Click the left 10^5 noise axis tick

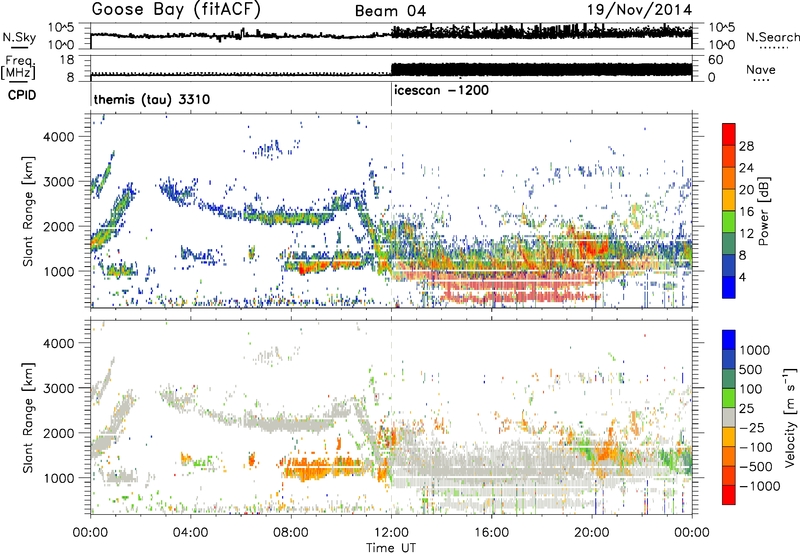[x=61, y=27]
